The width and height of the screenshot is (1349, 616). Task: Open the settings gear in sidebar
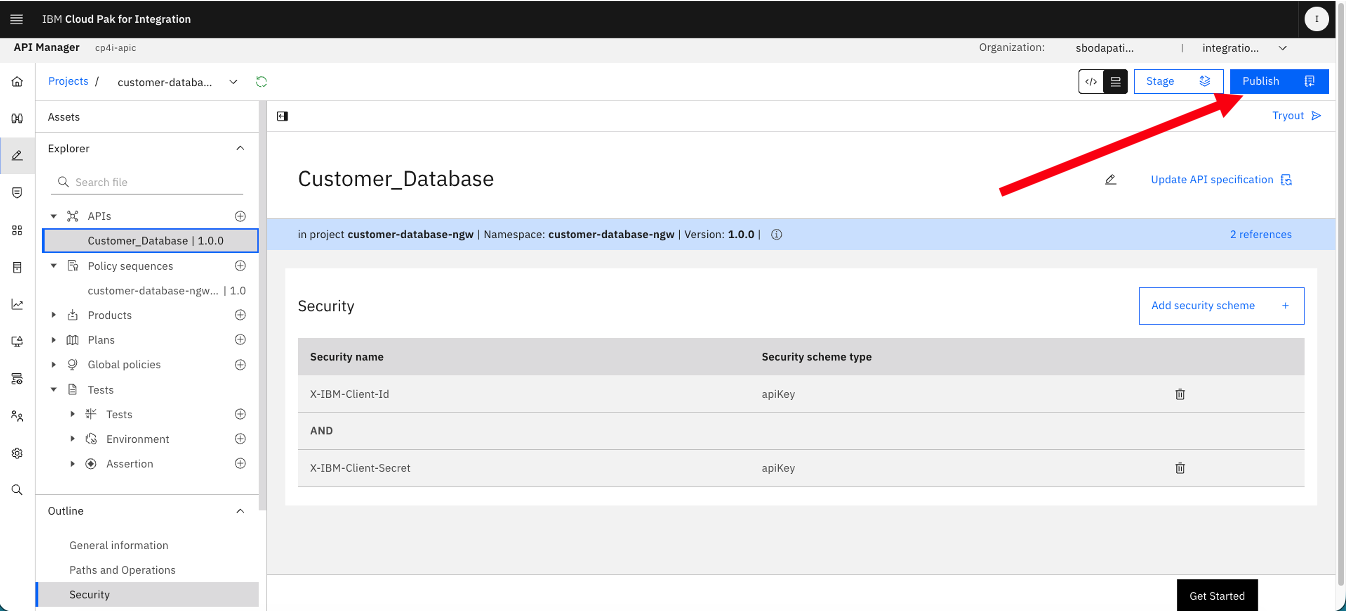(x=17, y=453)
